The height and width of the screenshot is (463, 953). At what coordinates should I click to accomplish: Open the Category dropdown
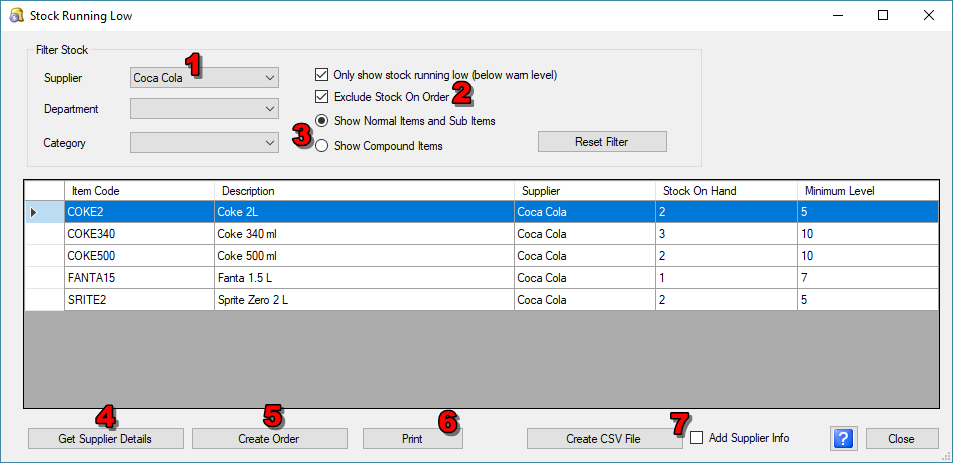[x=269, y=143]
